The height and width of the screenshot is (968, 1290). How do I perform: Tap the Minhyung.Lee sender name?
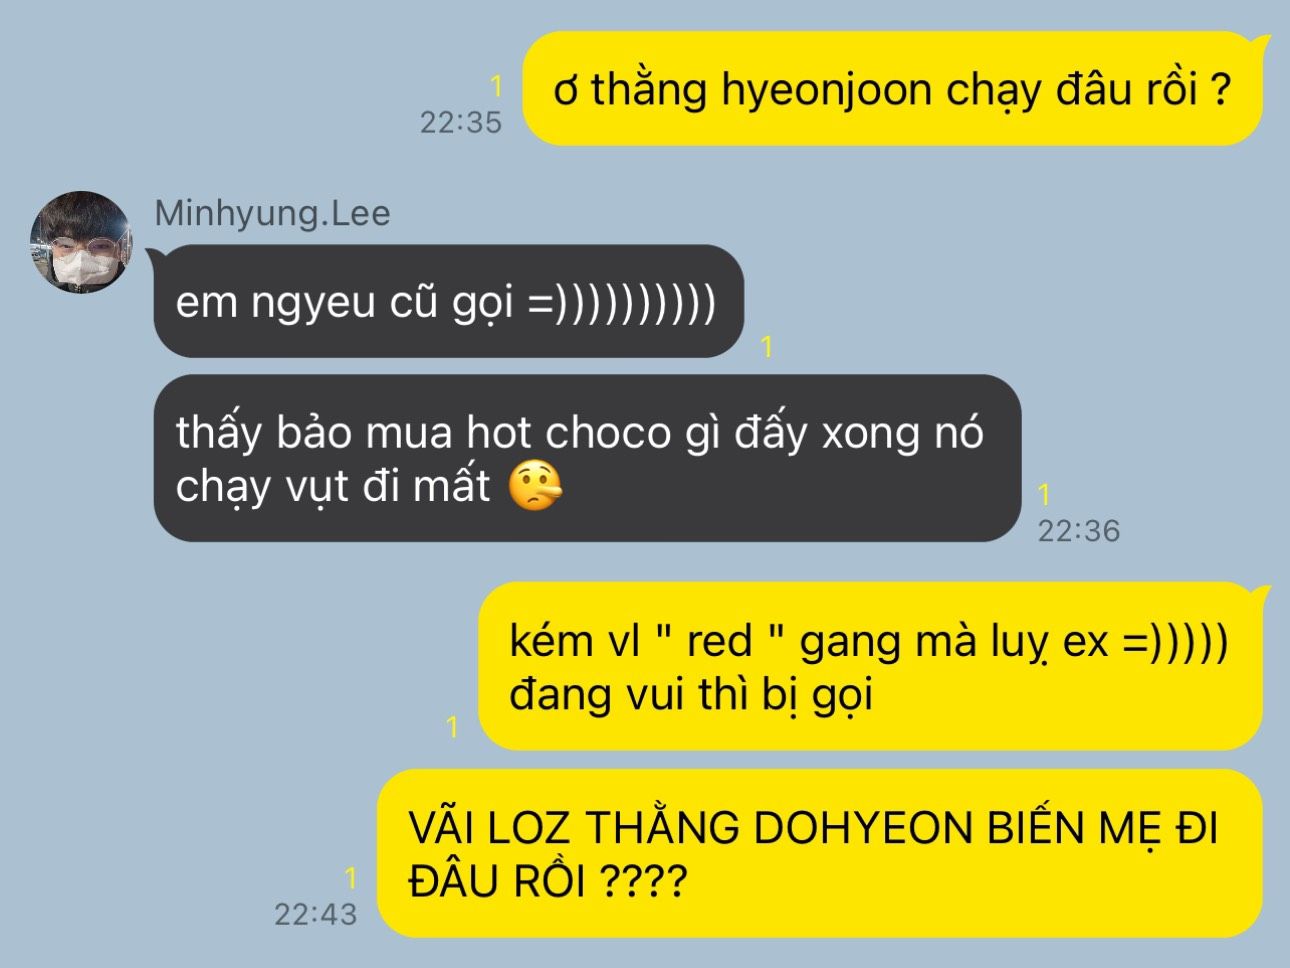coord(272,213)
